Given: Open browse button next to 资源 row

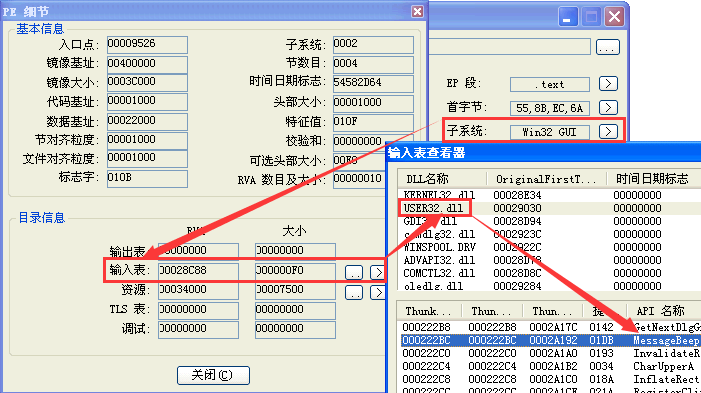Looking at the screenshot, I should click(354, 292).
